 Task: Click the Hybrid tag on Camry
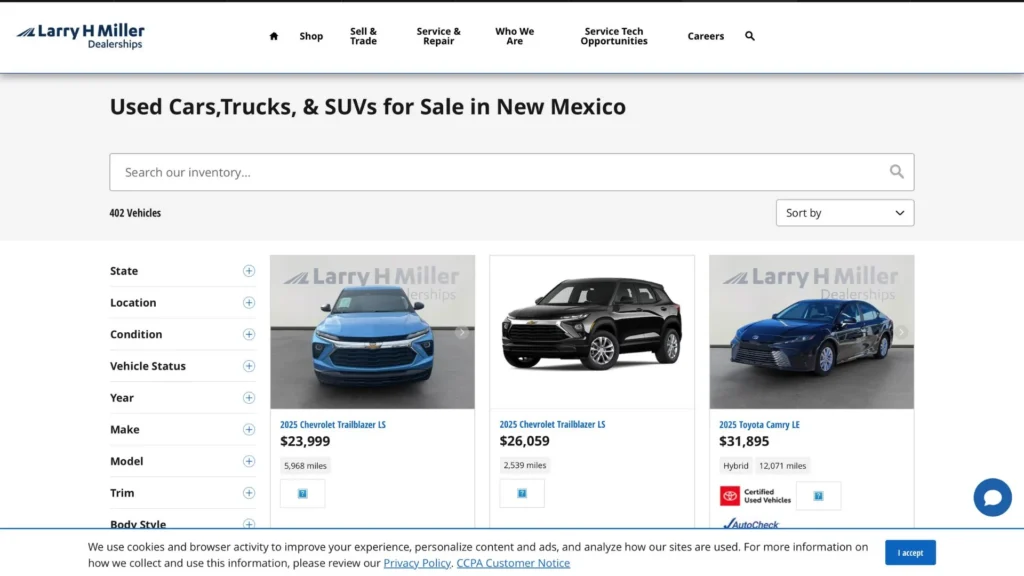pyautogui.click(x=735, y=466)
